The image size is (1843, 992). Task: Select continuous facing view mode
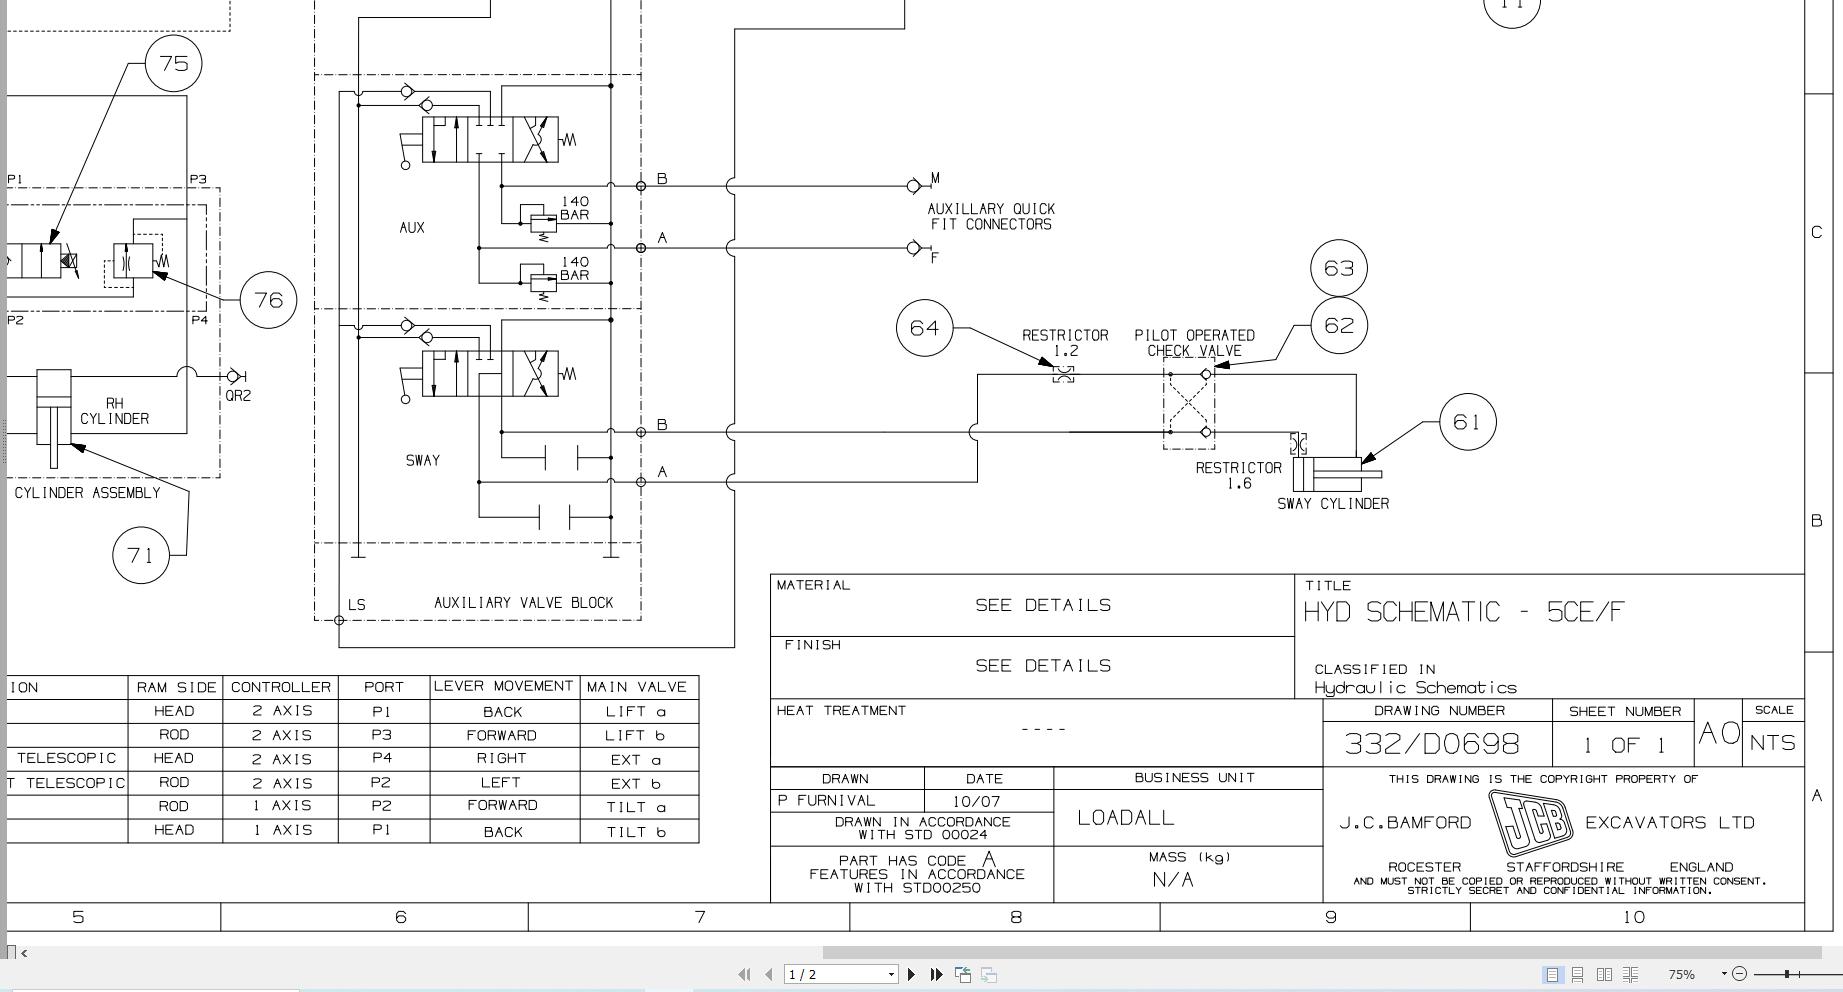[1630, 974]
